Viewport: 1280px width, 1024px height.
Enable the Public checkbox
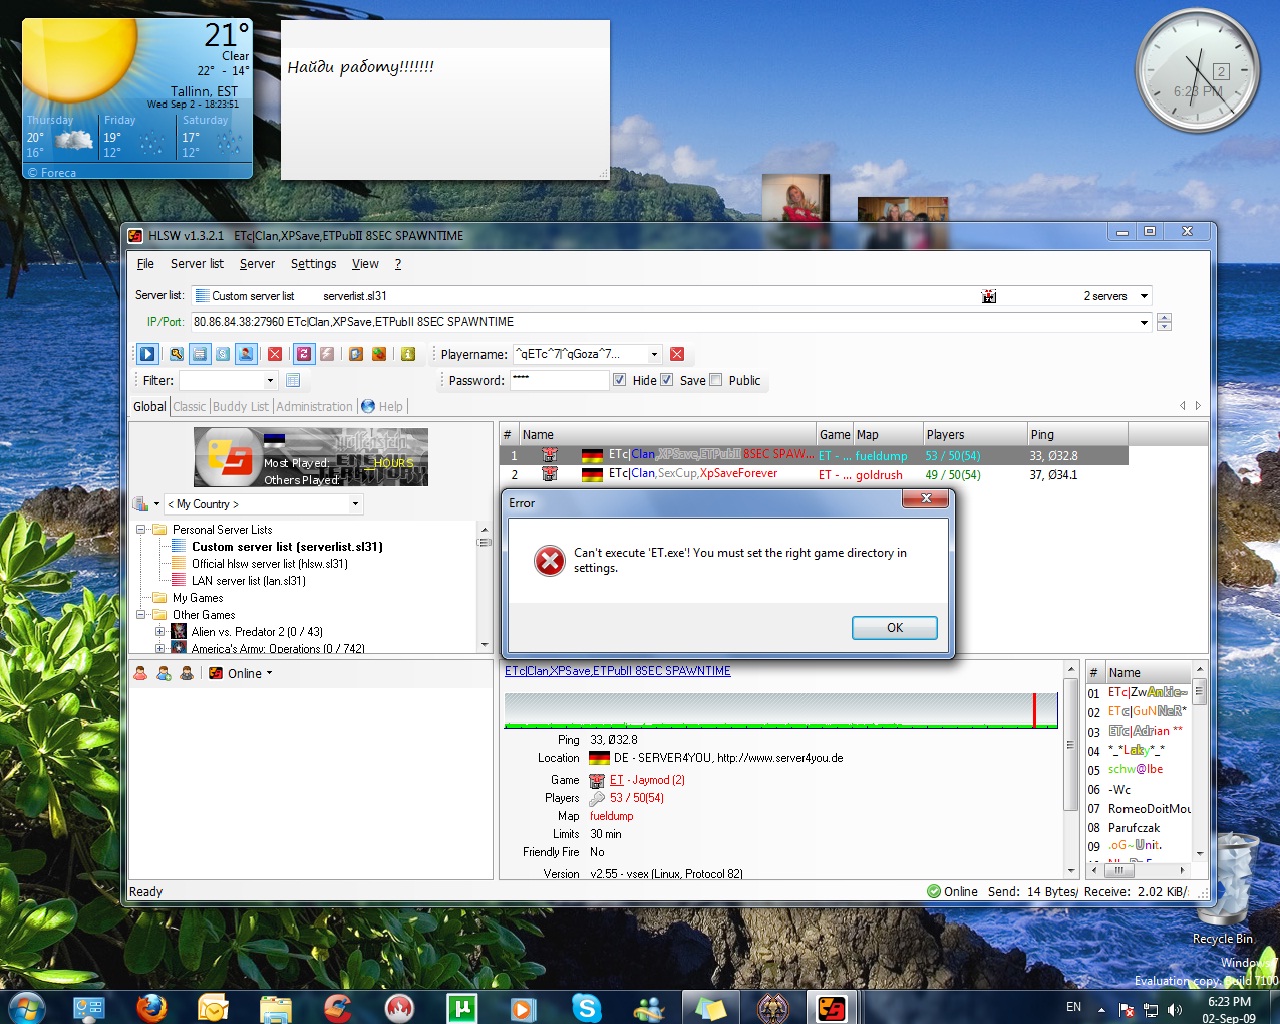pyautogui.click(x=715, y=380)
